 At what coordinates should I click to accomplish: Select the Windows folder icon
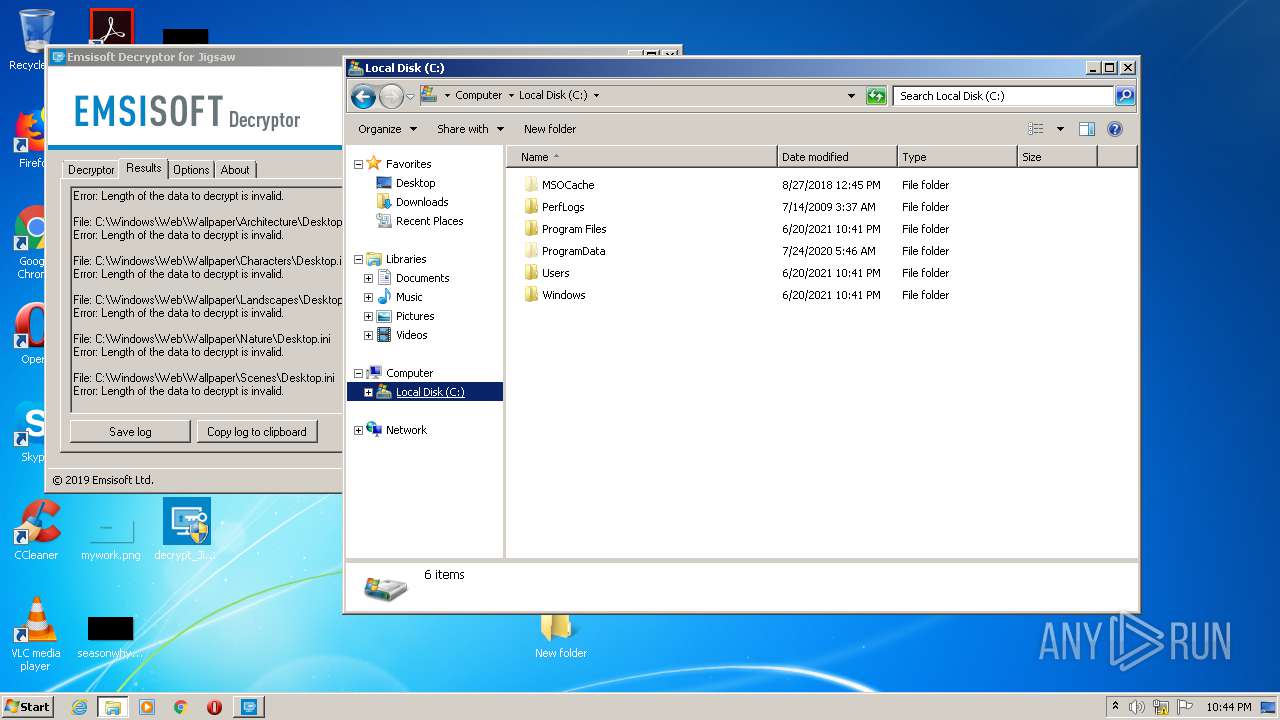531,295
